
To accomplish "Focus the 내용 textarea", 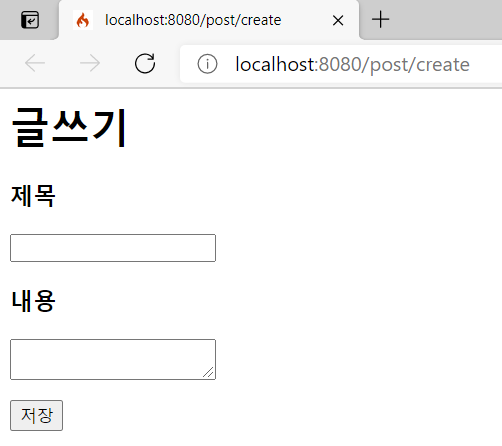I will pyautogui.click(x=113, y=359).
